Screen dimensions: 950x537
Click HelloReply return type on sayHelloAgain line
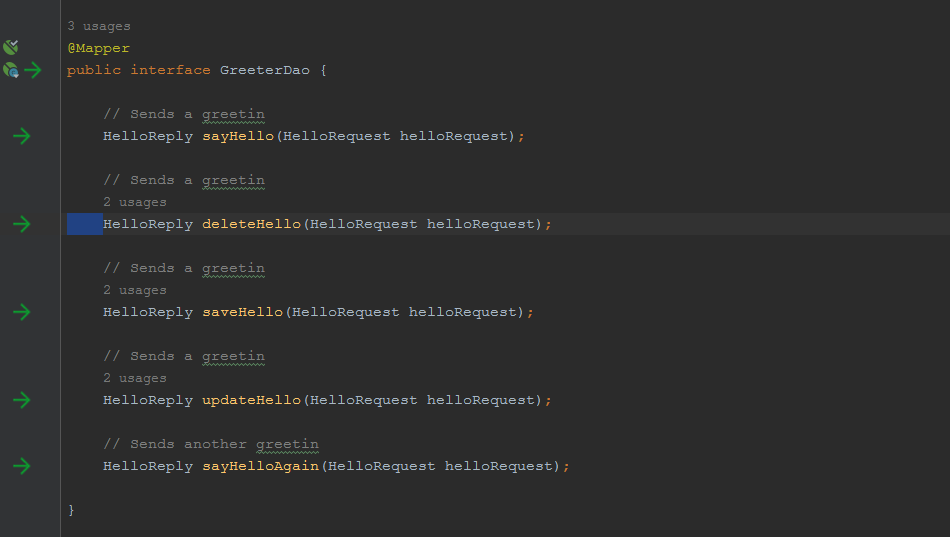click(148, 466)
